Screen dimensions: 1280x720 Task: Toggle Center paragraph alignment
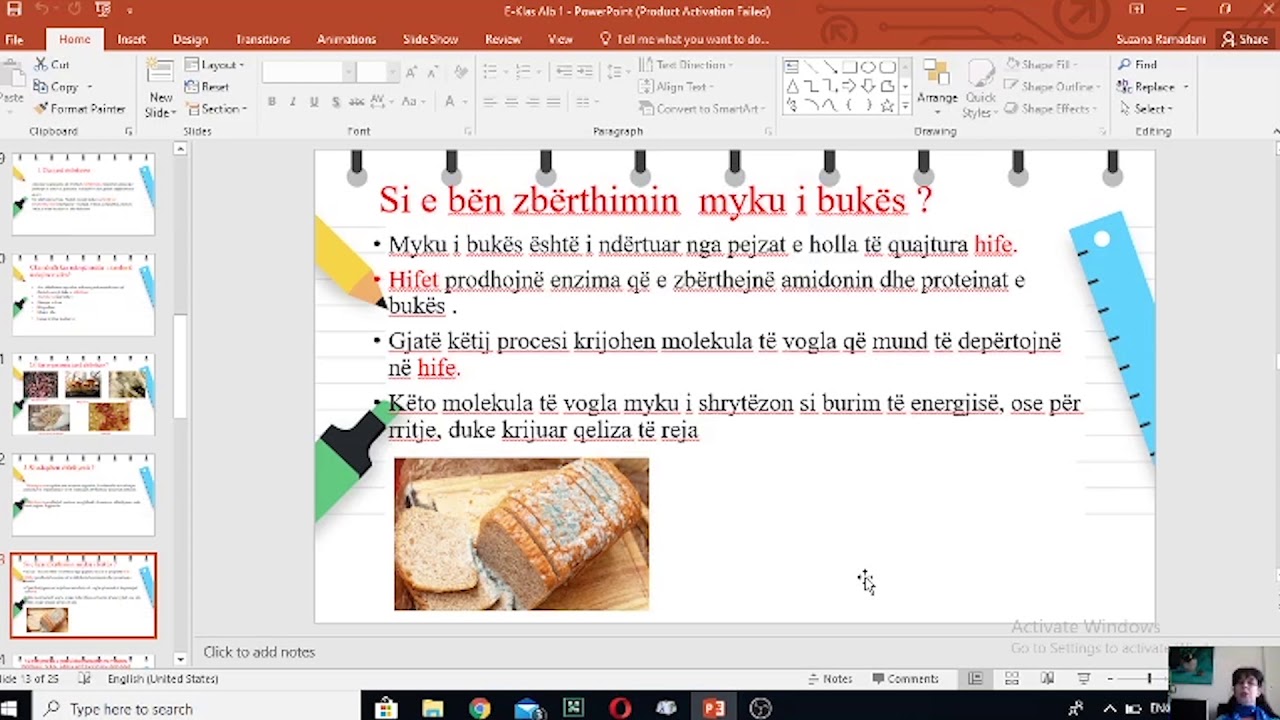click(511, 102)
